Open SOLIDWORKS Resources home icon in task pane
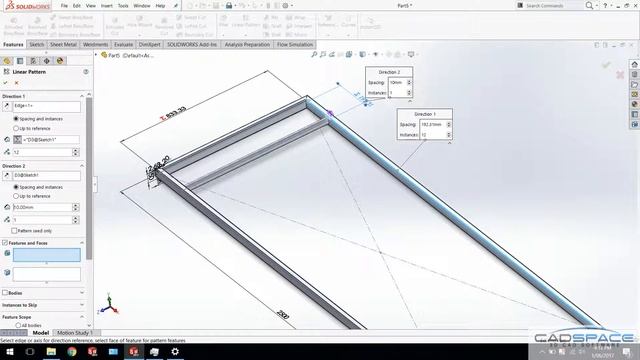 pyautogui.click(x=634, y=64)
